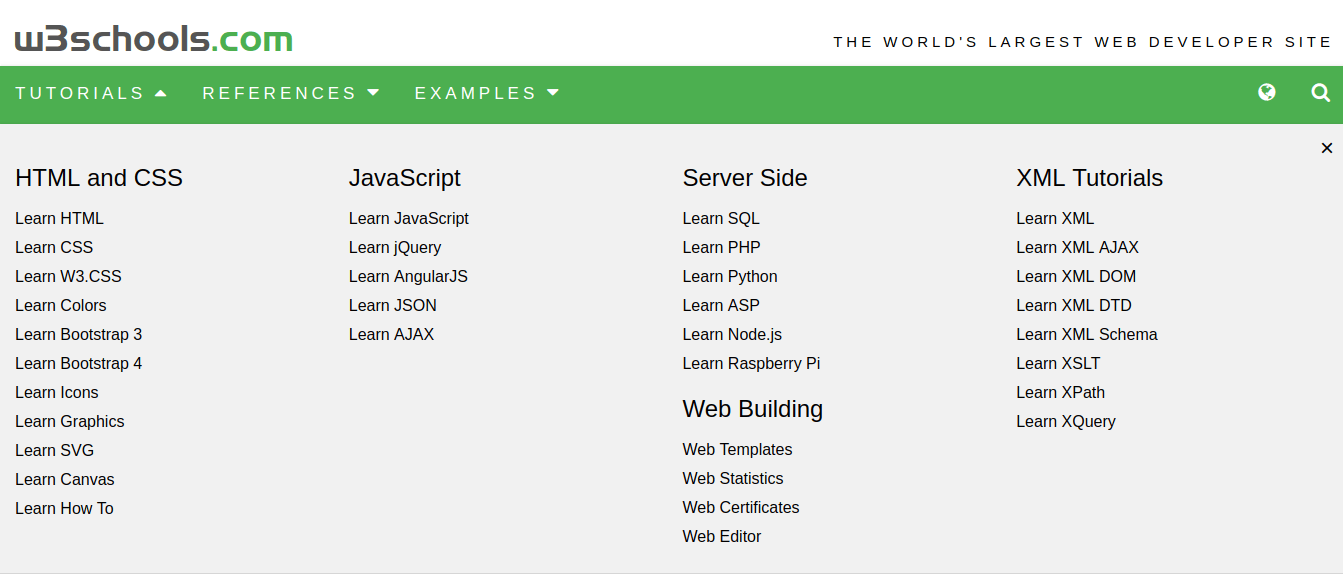Click the World's Largest Web Developer Site tagline

(1083, 42)
